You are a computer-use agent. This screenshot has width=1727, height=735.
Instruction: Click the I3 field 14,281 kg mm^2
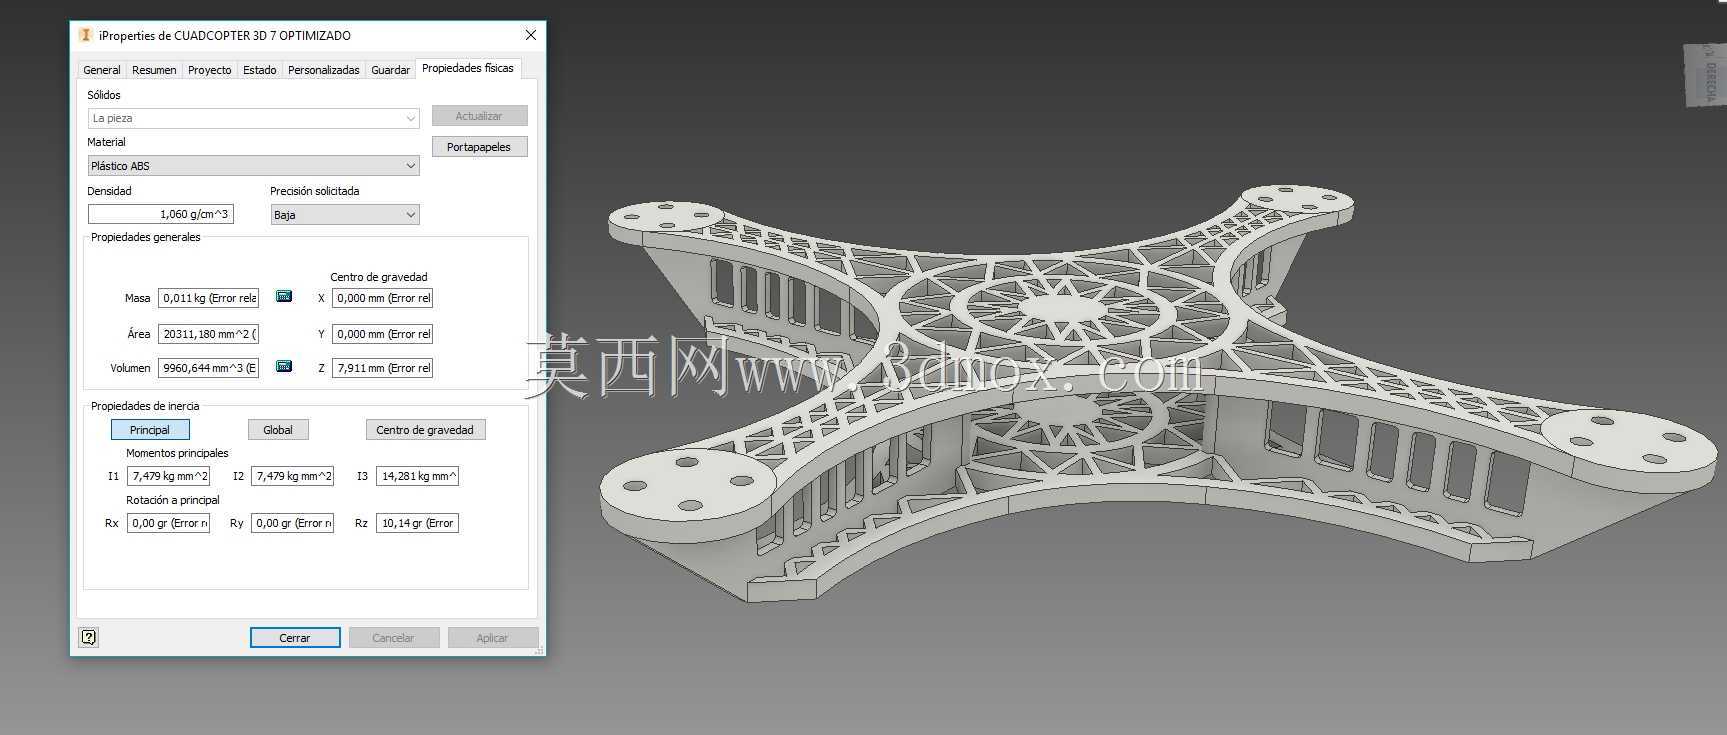pos(418,476)
